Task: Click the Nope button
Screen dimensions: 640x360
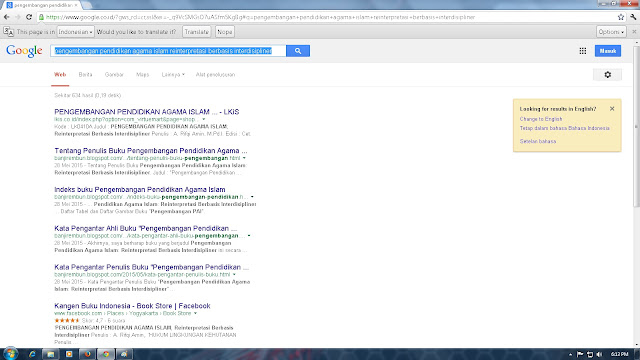Action: [224, 32]
